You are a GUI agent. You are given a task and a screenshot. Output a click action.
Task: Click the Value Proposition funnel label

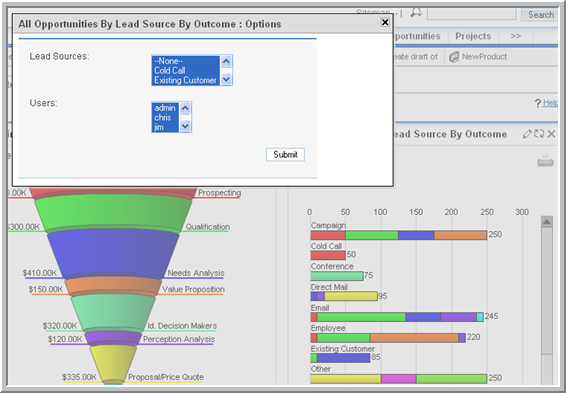coord(193,289)
